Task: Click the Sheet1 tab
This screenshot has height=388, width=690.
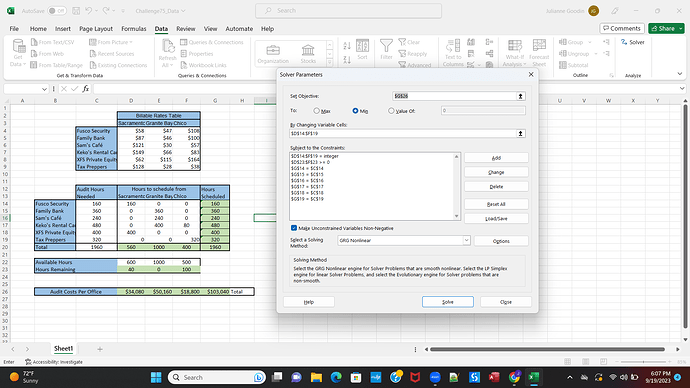Action: click(63, 349)
